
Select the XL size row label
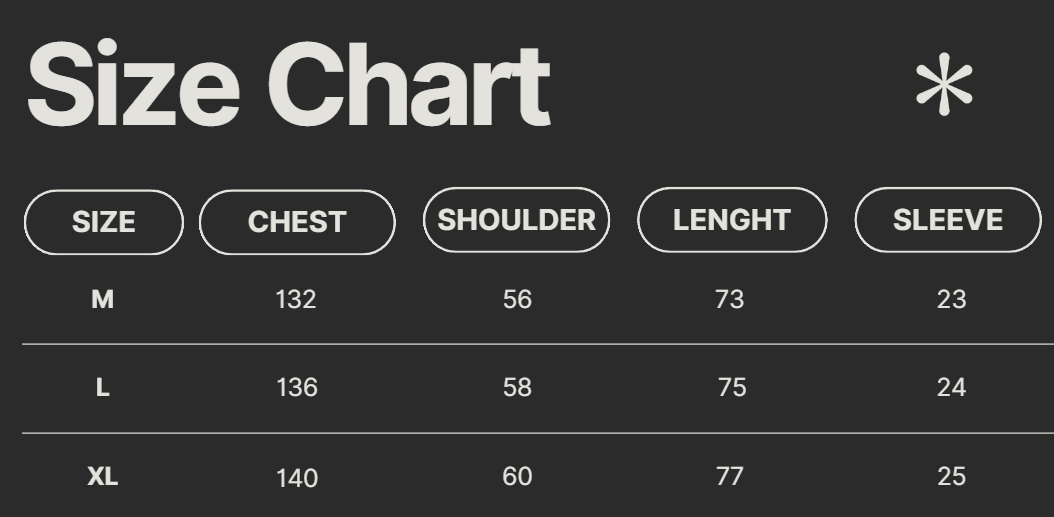[x=103, y=477]
